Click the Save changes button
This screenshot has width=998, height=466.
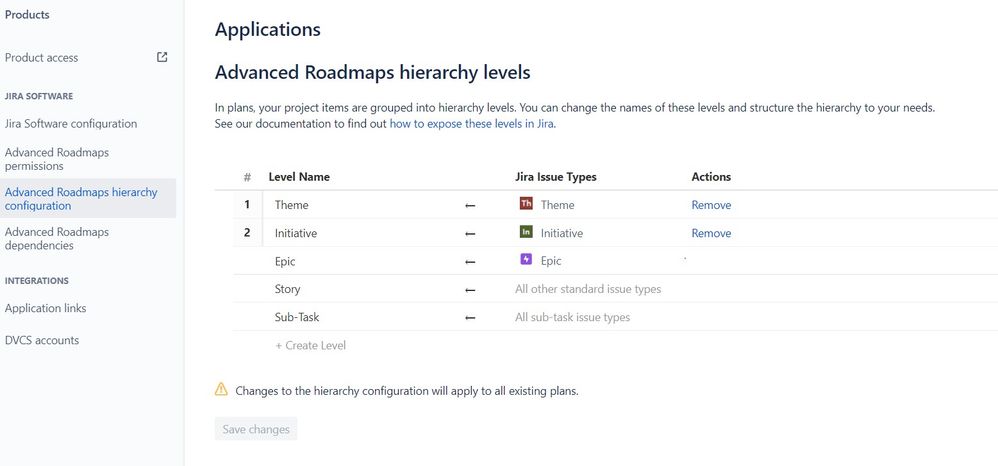tap(256, 429)
